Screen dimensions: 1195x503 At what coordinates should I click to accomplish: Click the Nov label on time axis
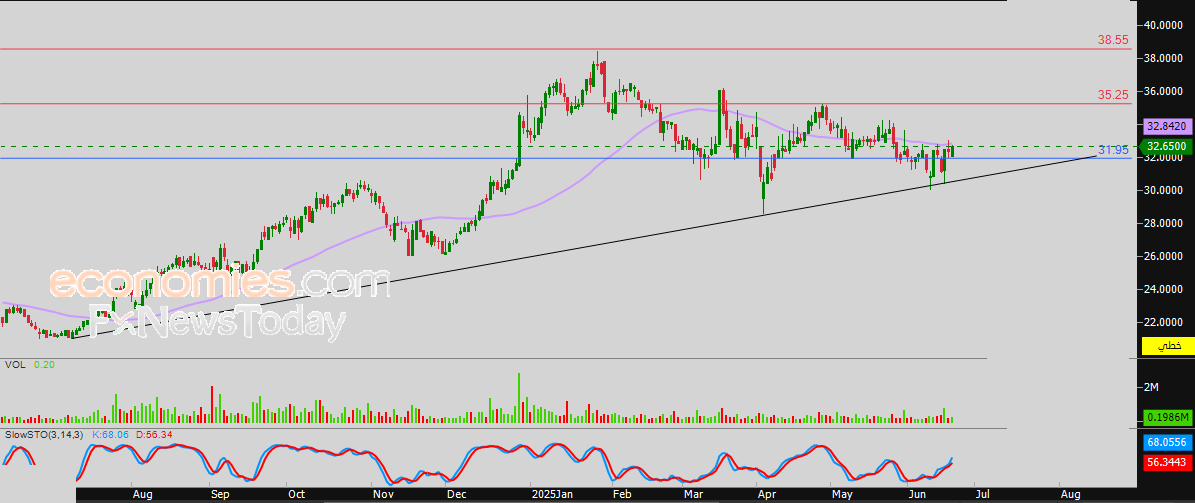pyautogui.click(x=383, y=495)
